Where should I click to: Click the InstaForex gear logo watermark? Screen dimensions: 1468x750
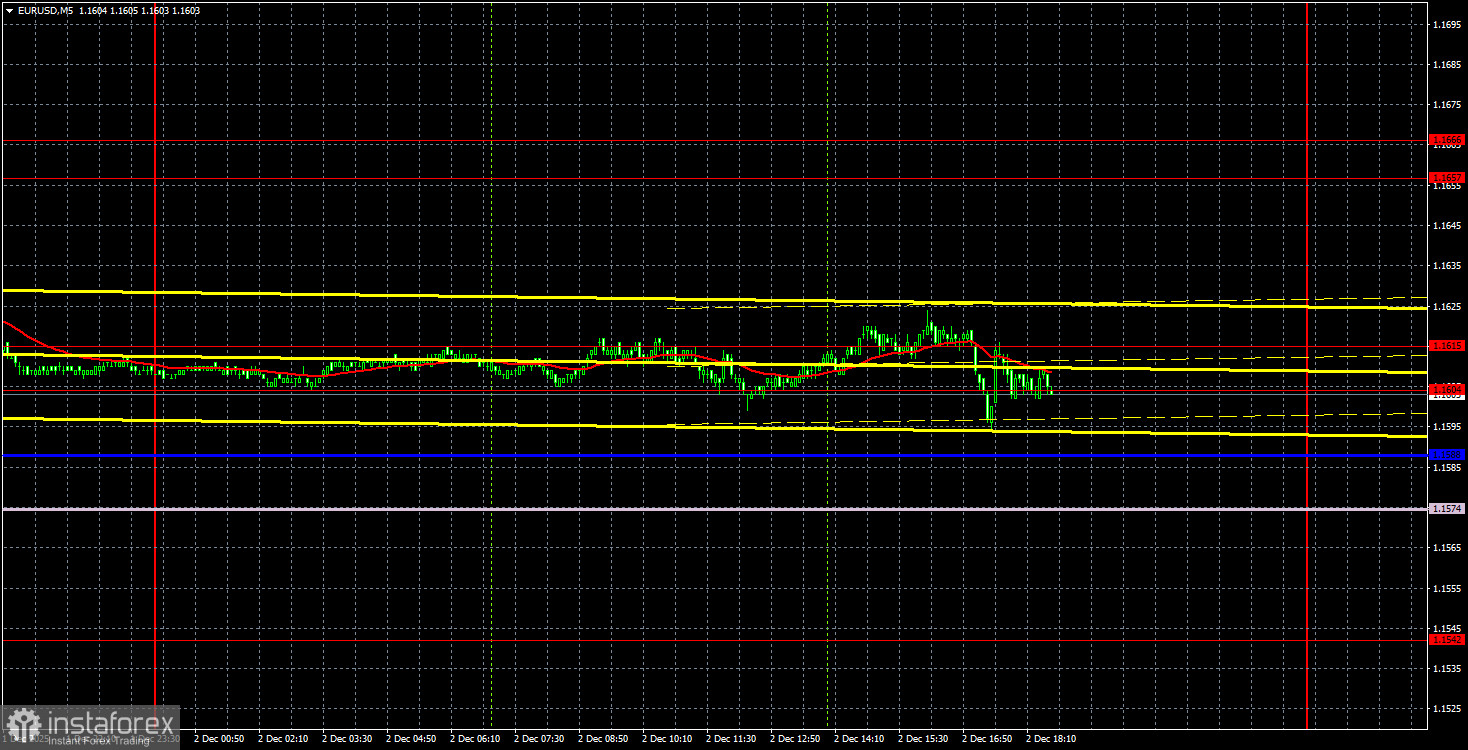point(22,722)
